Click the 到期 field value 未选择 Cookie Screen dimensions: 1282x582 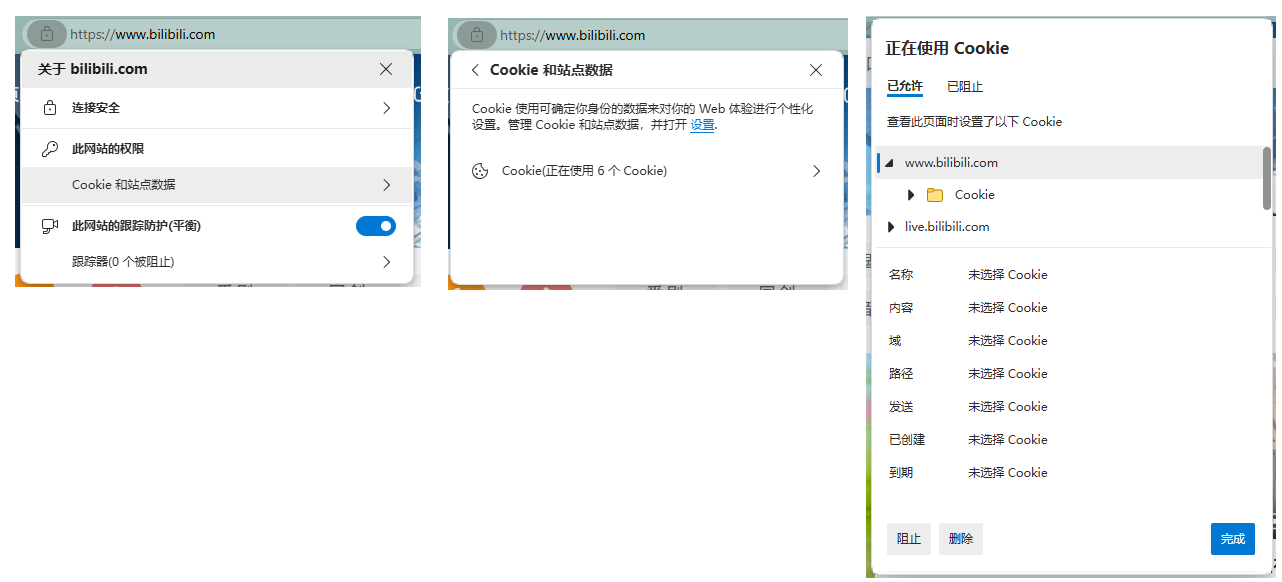point(1008,473)
